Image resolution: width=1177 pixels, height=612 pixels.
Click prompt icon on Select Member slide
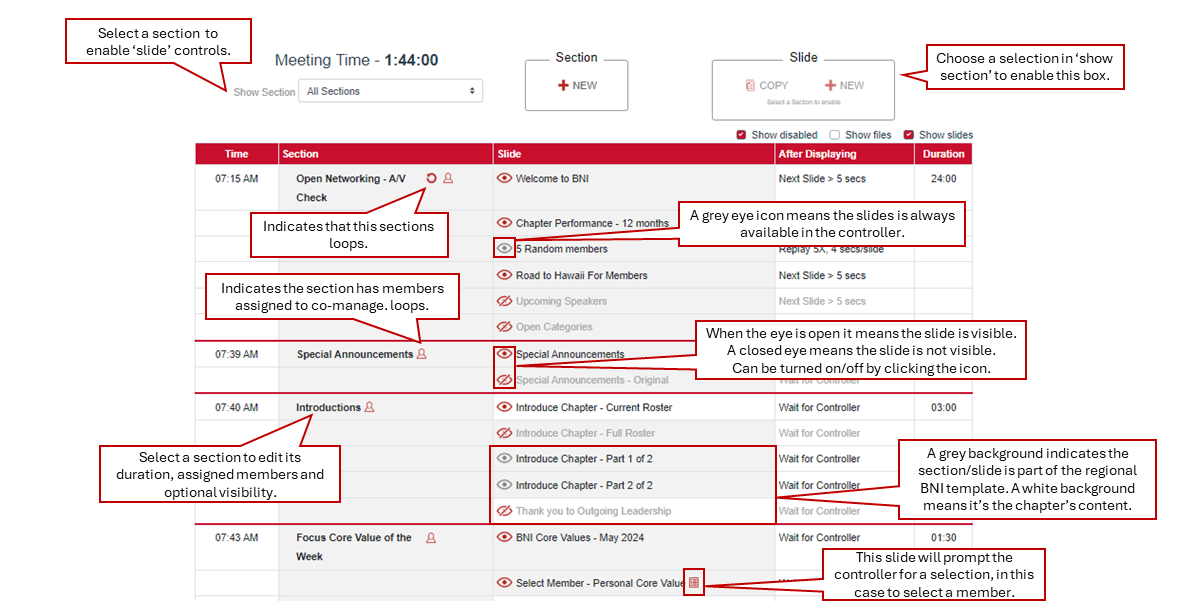694,583
